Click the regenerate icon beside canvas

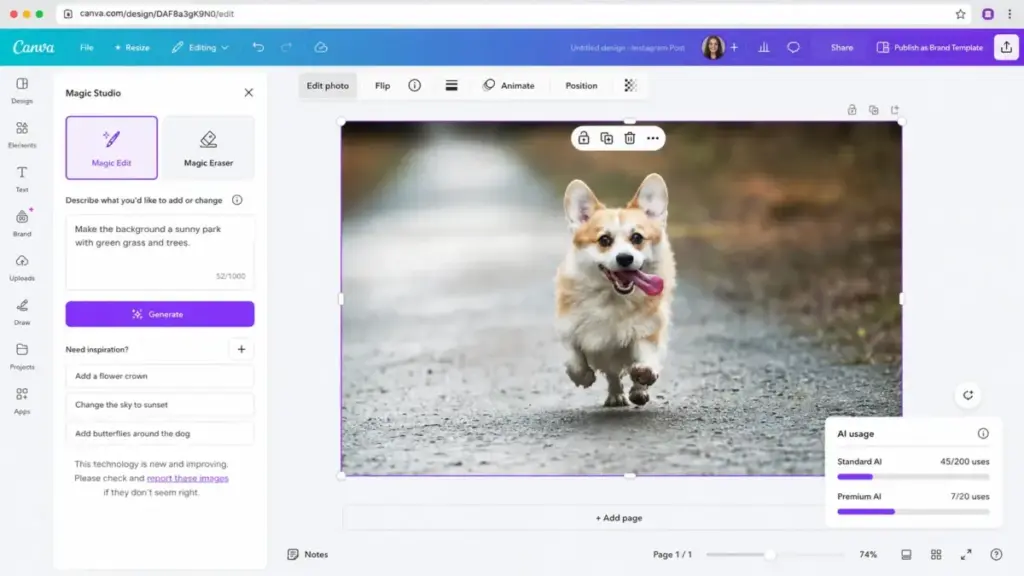pos(968,395)
